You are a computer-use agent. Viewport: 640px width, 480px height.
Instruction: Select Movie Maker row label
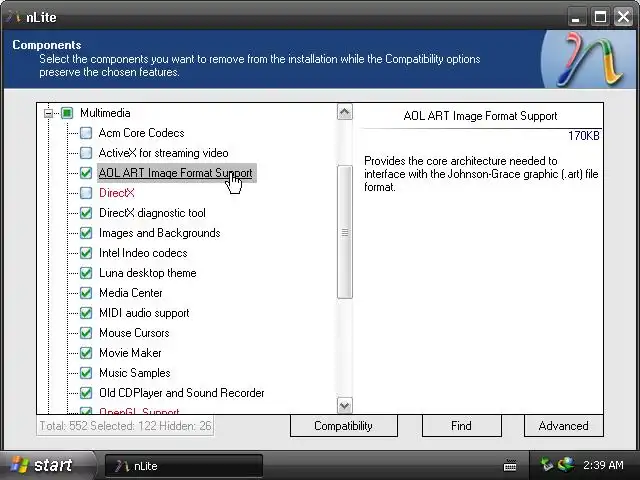[x=130, y=353]
